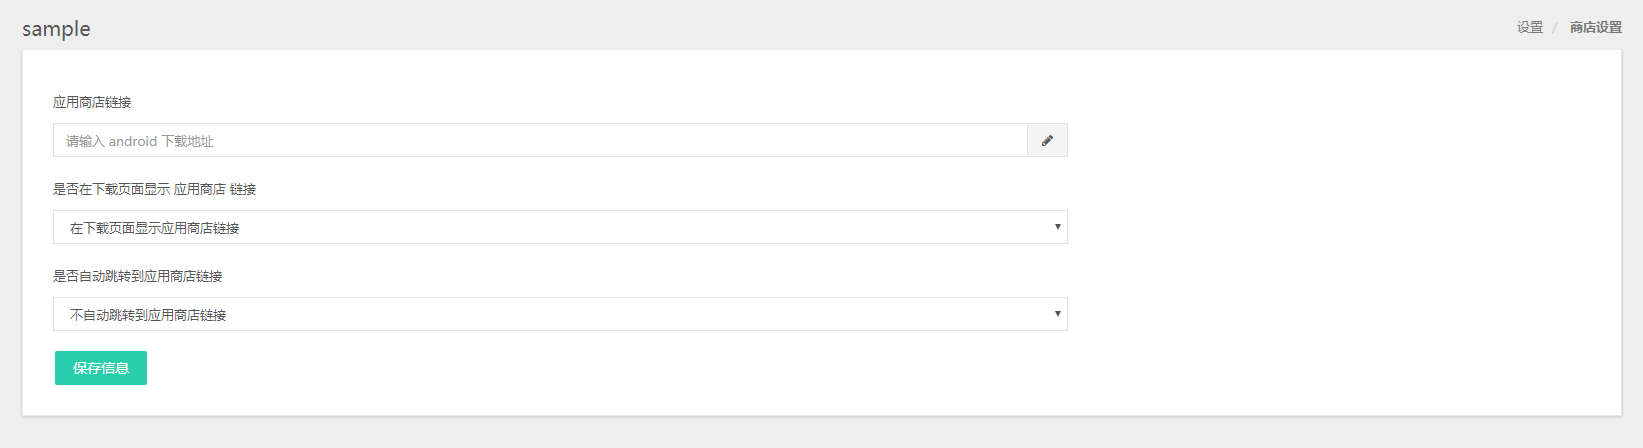The image size is (1643, 448).
Task: Click the arrow of the 下载页面显示 select box
Action: pos(1057,227)
